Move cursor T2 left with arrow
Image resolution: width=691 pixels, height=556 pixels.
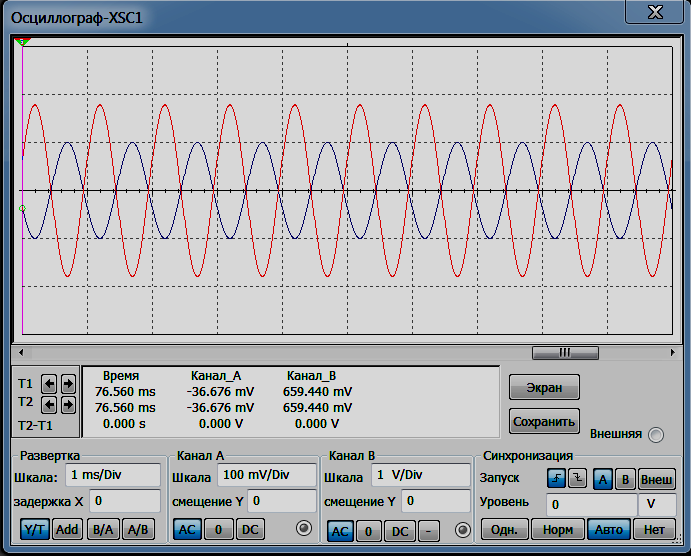[48, 404]
